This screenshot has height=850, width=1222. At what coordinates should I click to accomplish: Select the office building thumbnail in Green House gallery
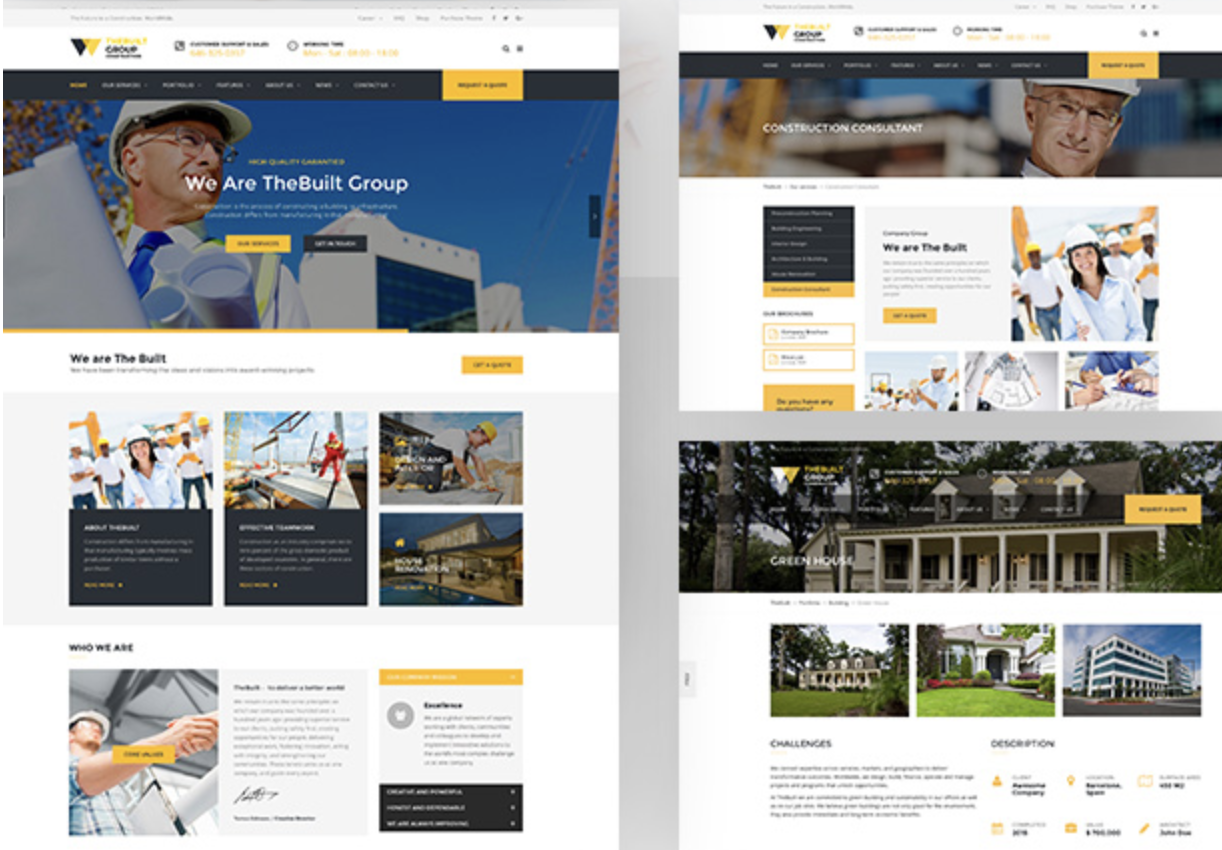coord(1131,670)
